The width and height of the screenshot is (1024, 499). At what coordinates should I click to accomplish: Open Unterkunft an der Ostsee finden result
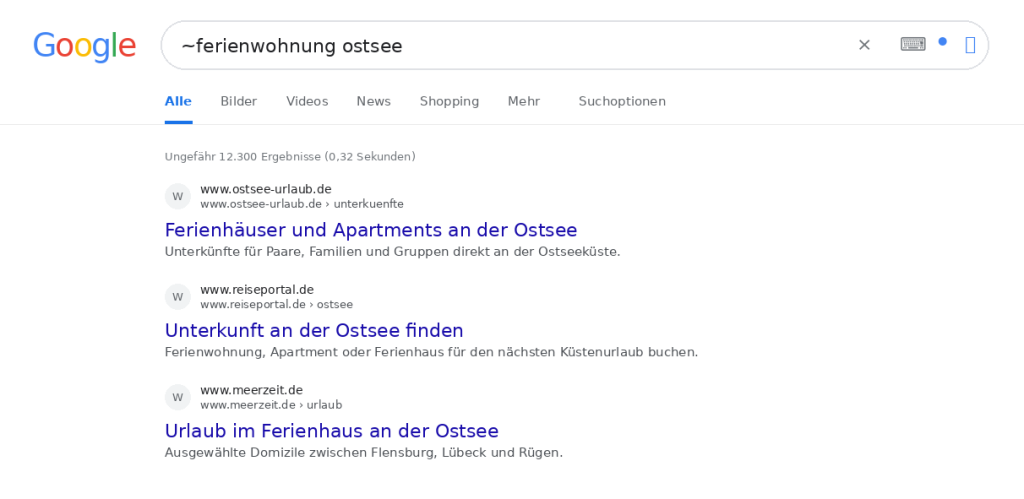point(314,330)
